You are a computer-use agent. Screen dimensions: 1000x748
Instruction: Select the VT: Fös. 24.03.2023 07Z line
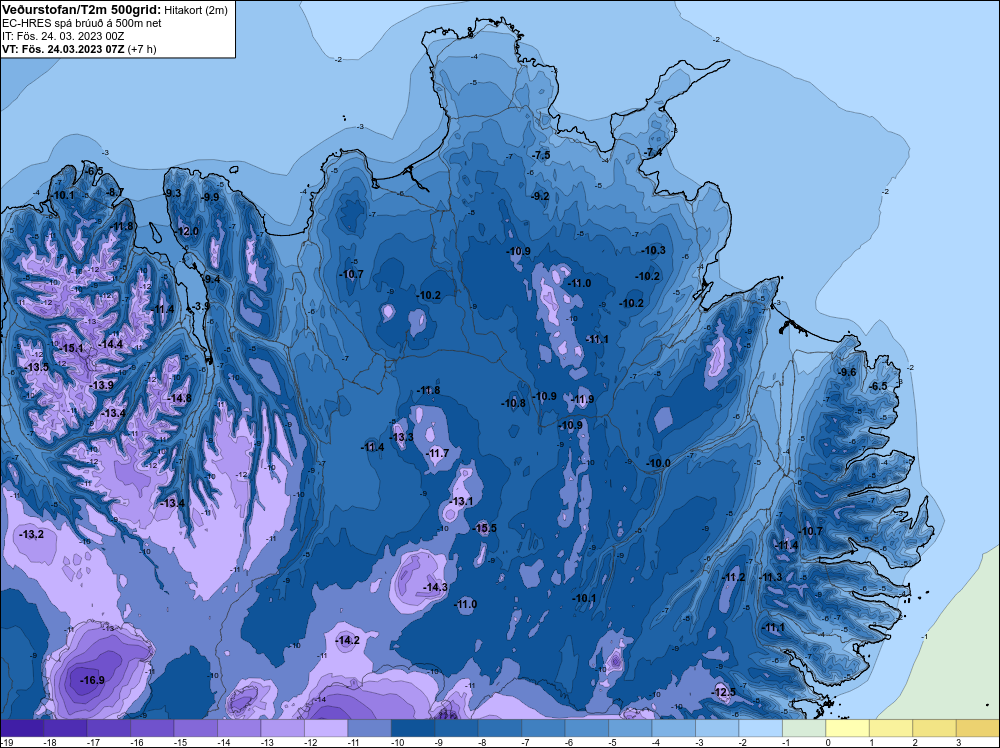(x=79, y=48)
